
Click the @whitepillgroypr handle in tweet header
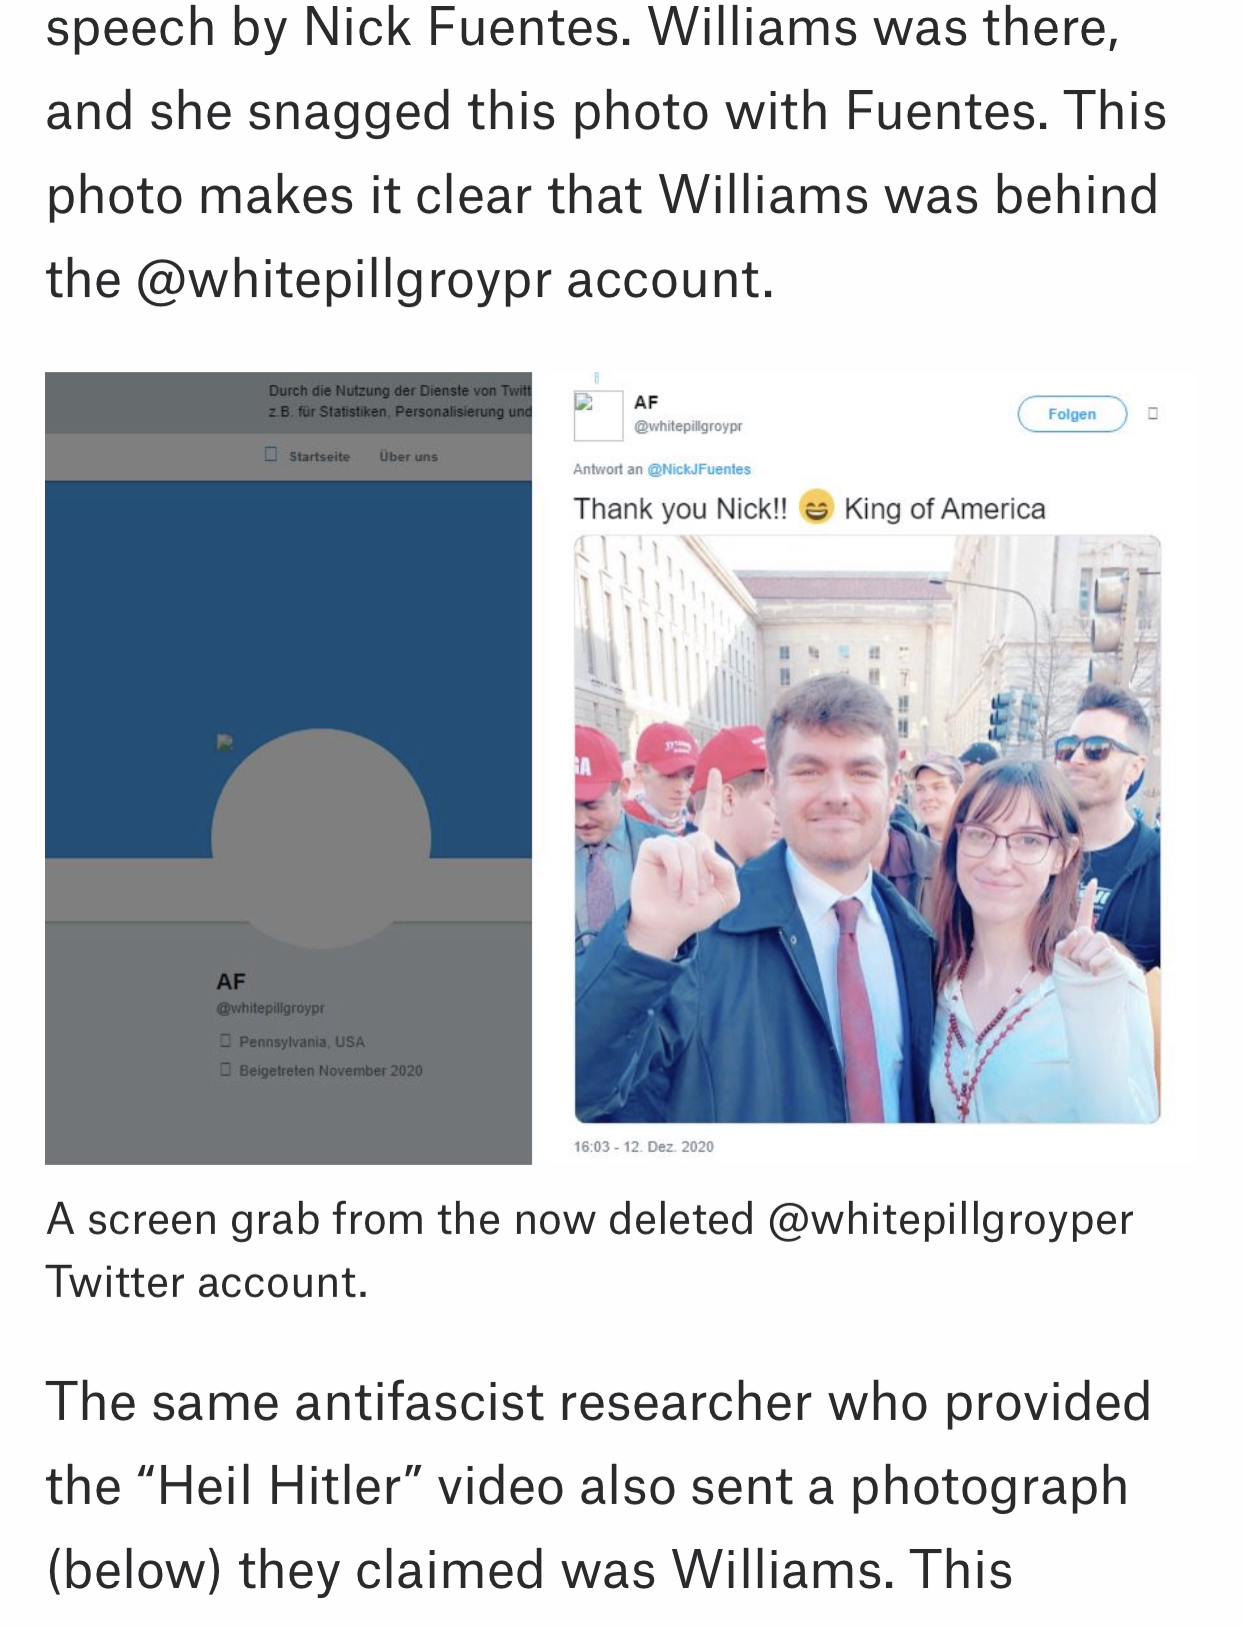(x=688, y=426)
